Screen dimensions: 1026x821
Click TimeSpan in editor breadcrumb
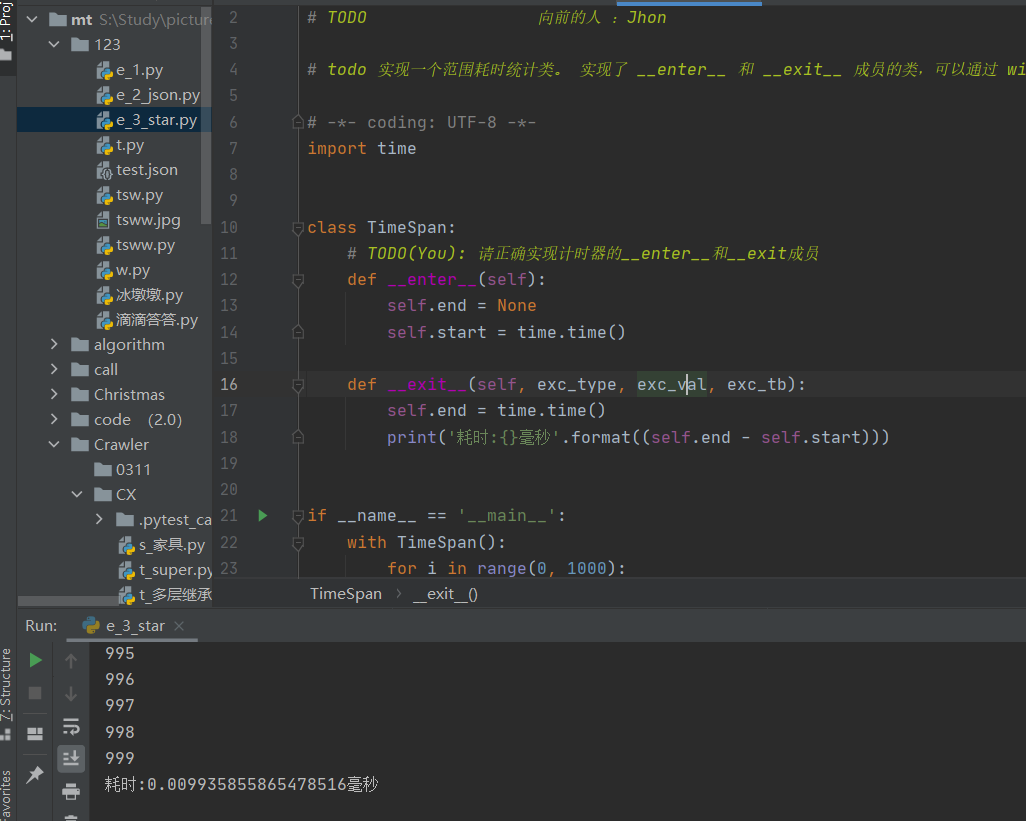click(345, 594)
